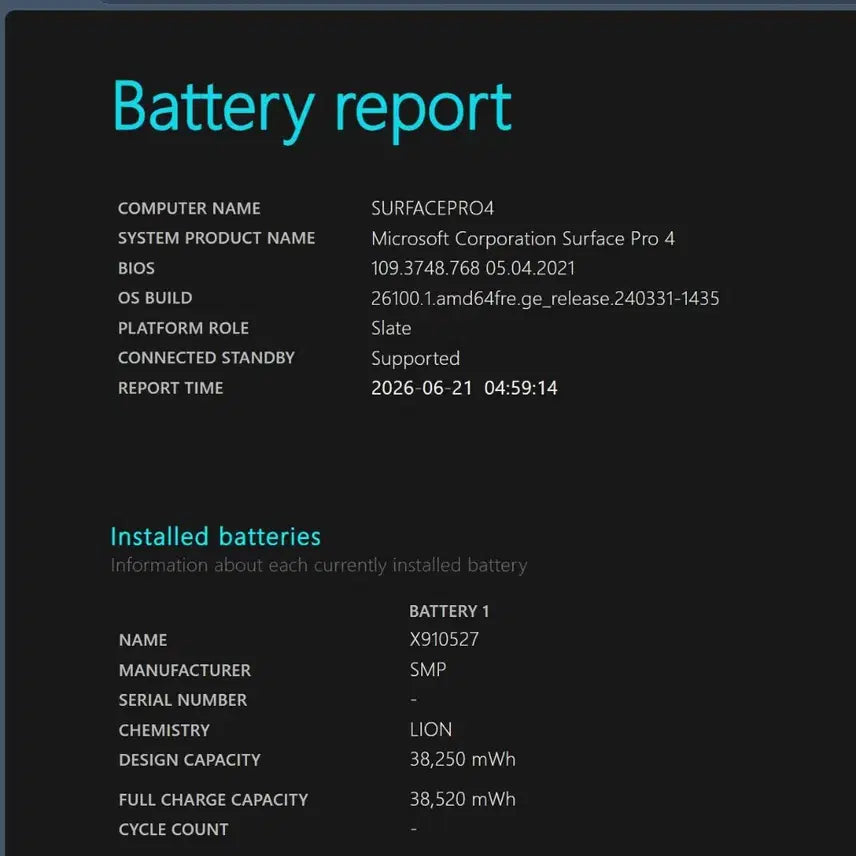Click the report time 2026-06-21 04:59:14
Viewport: 856px width, 856px height.
(464, 388)
